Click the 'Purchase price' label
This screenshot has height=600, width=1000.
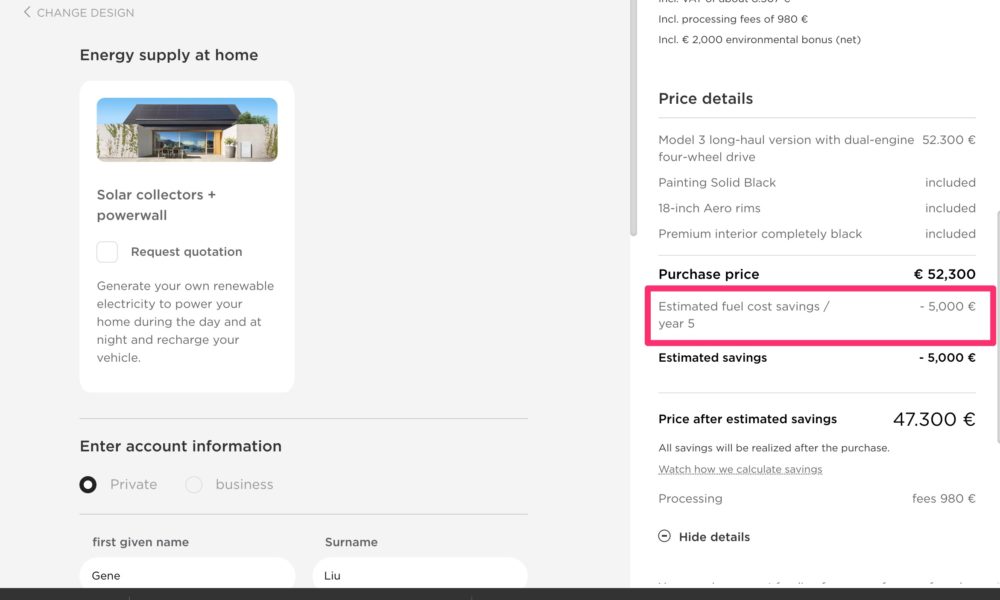709,274
